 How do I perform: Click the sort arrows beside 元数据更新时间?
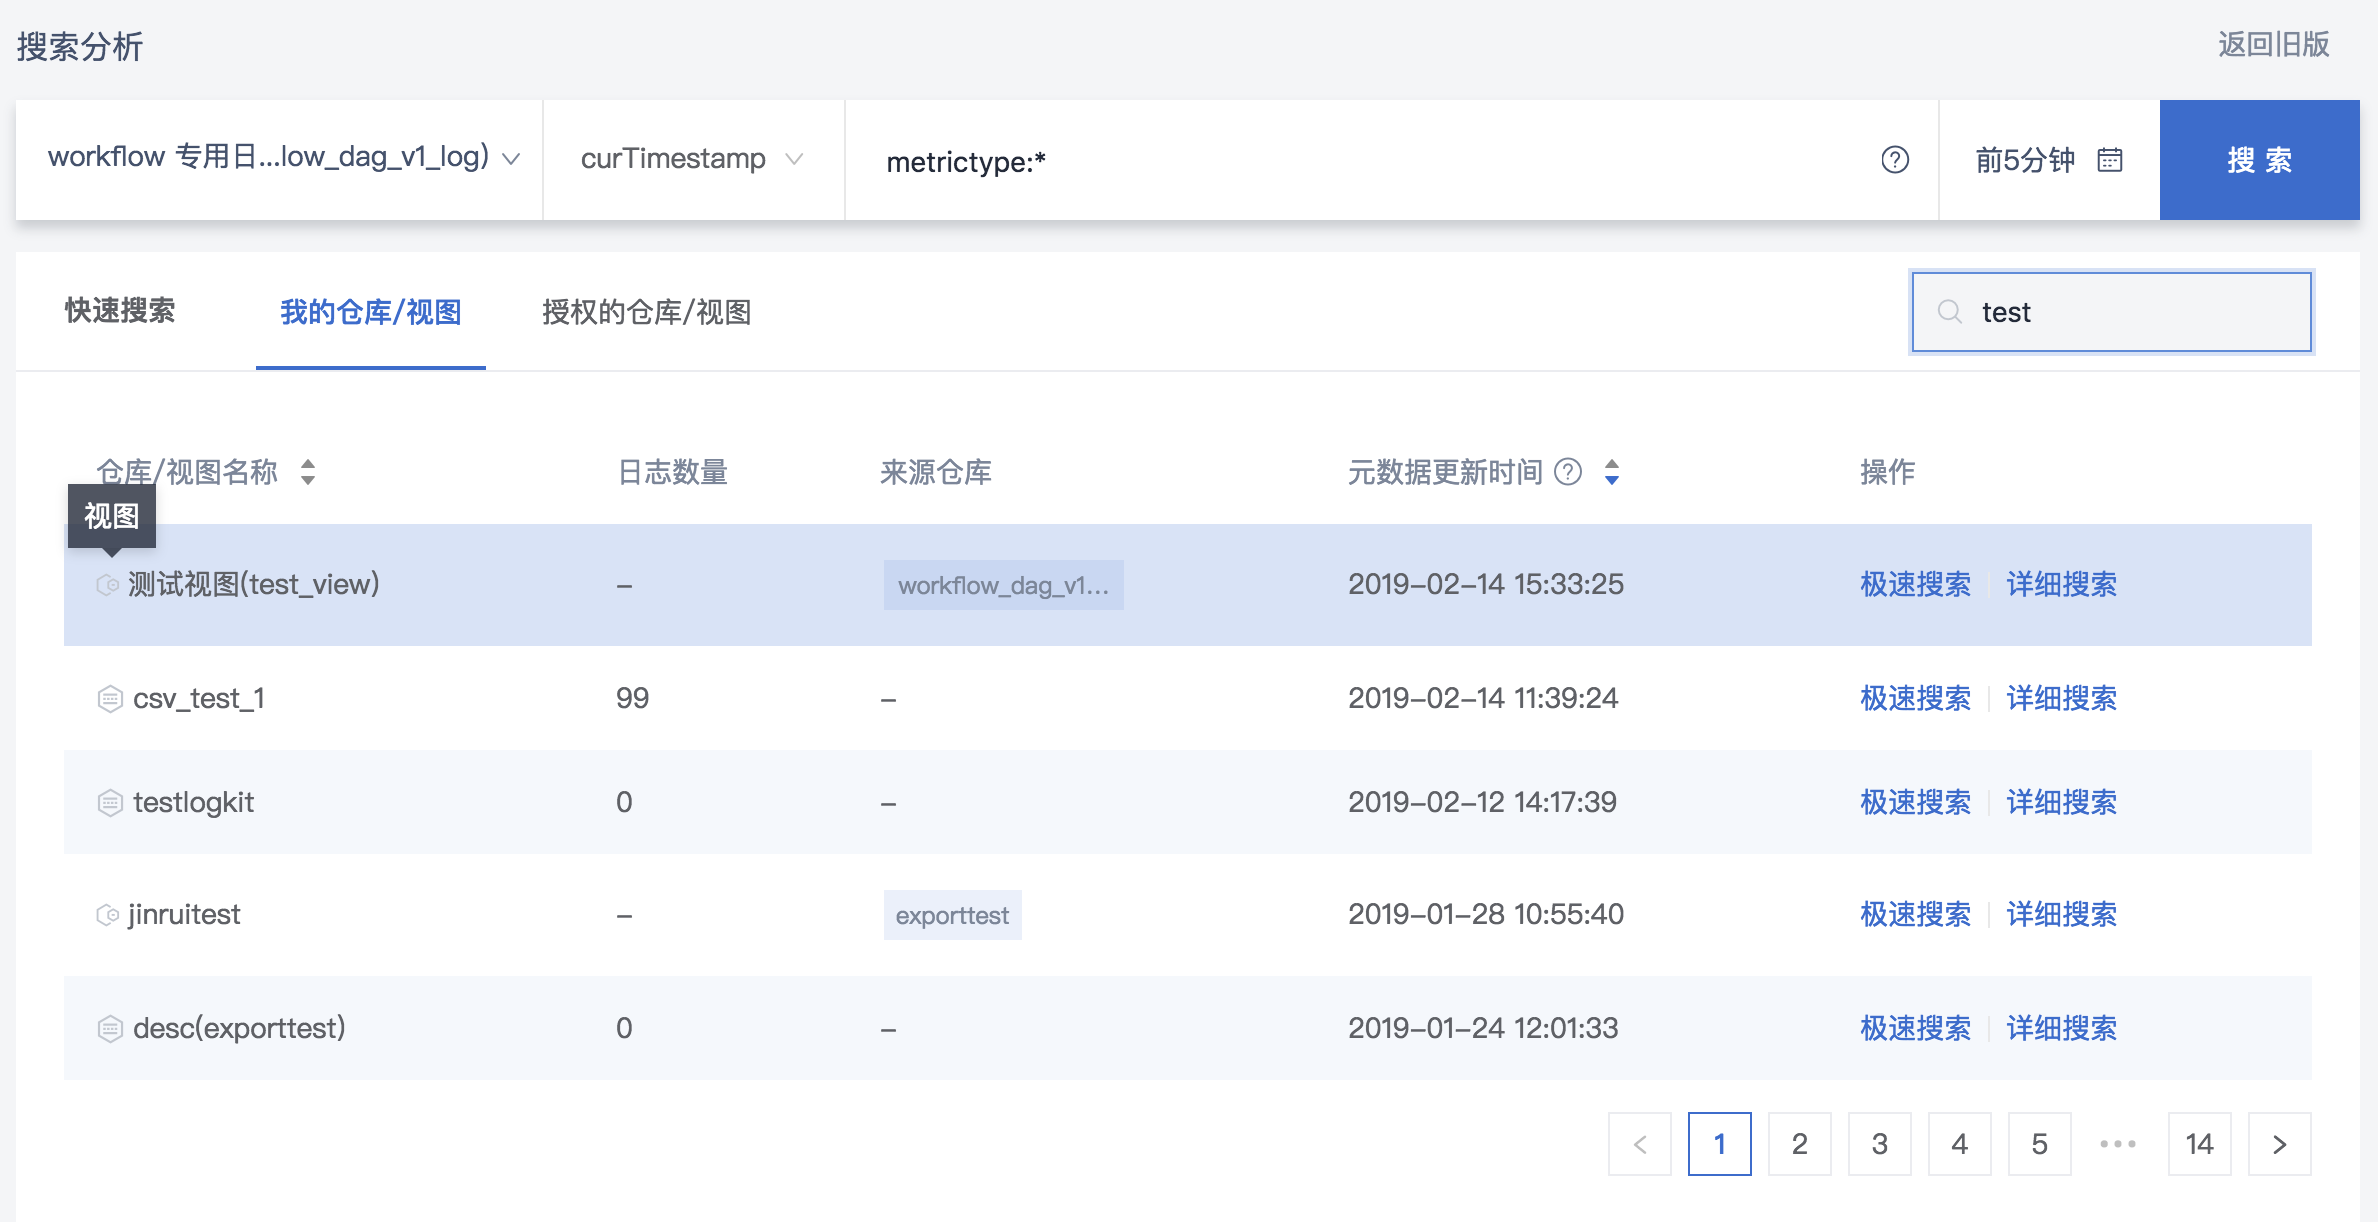pos(1612,472)
